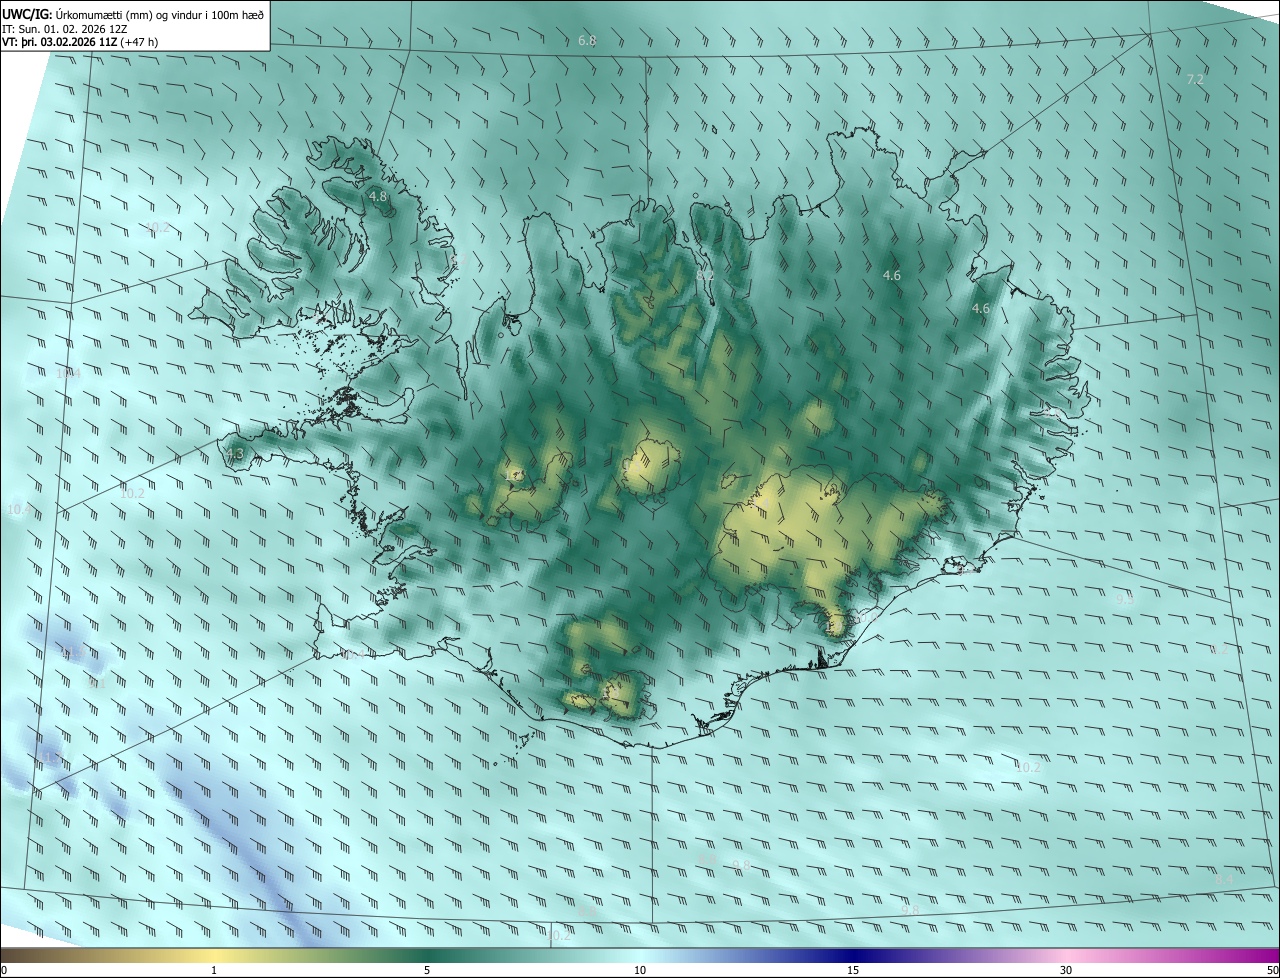The width and height of the screenshot is (1280, 978).
Task: Click the "1" tick label on the colour scale
Action: tap(214, 970)
